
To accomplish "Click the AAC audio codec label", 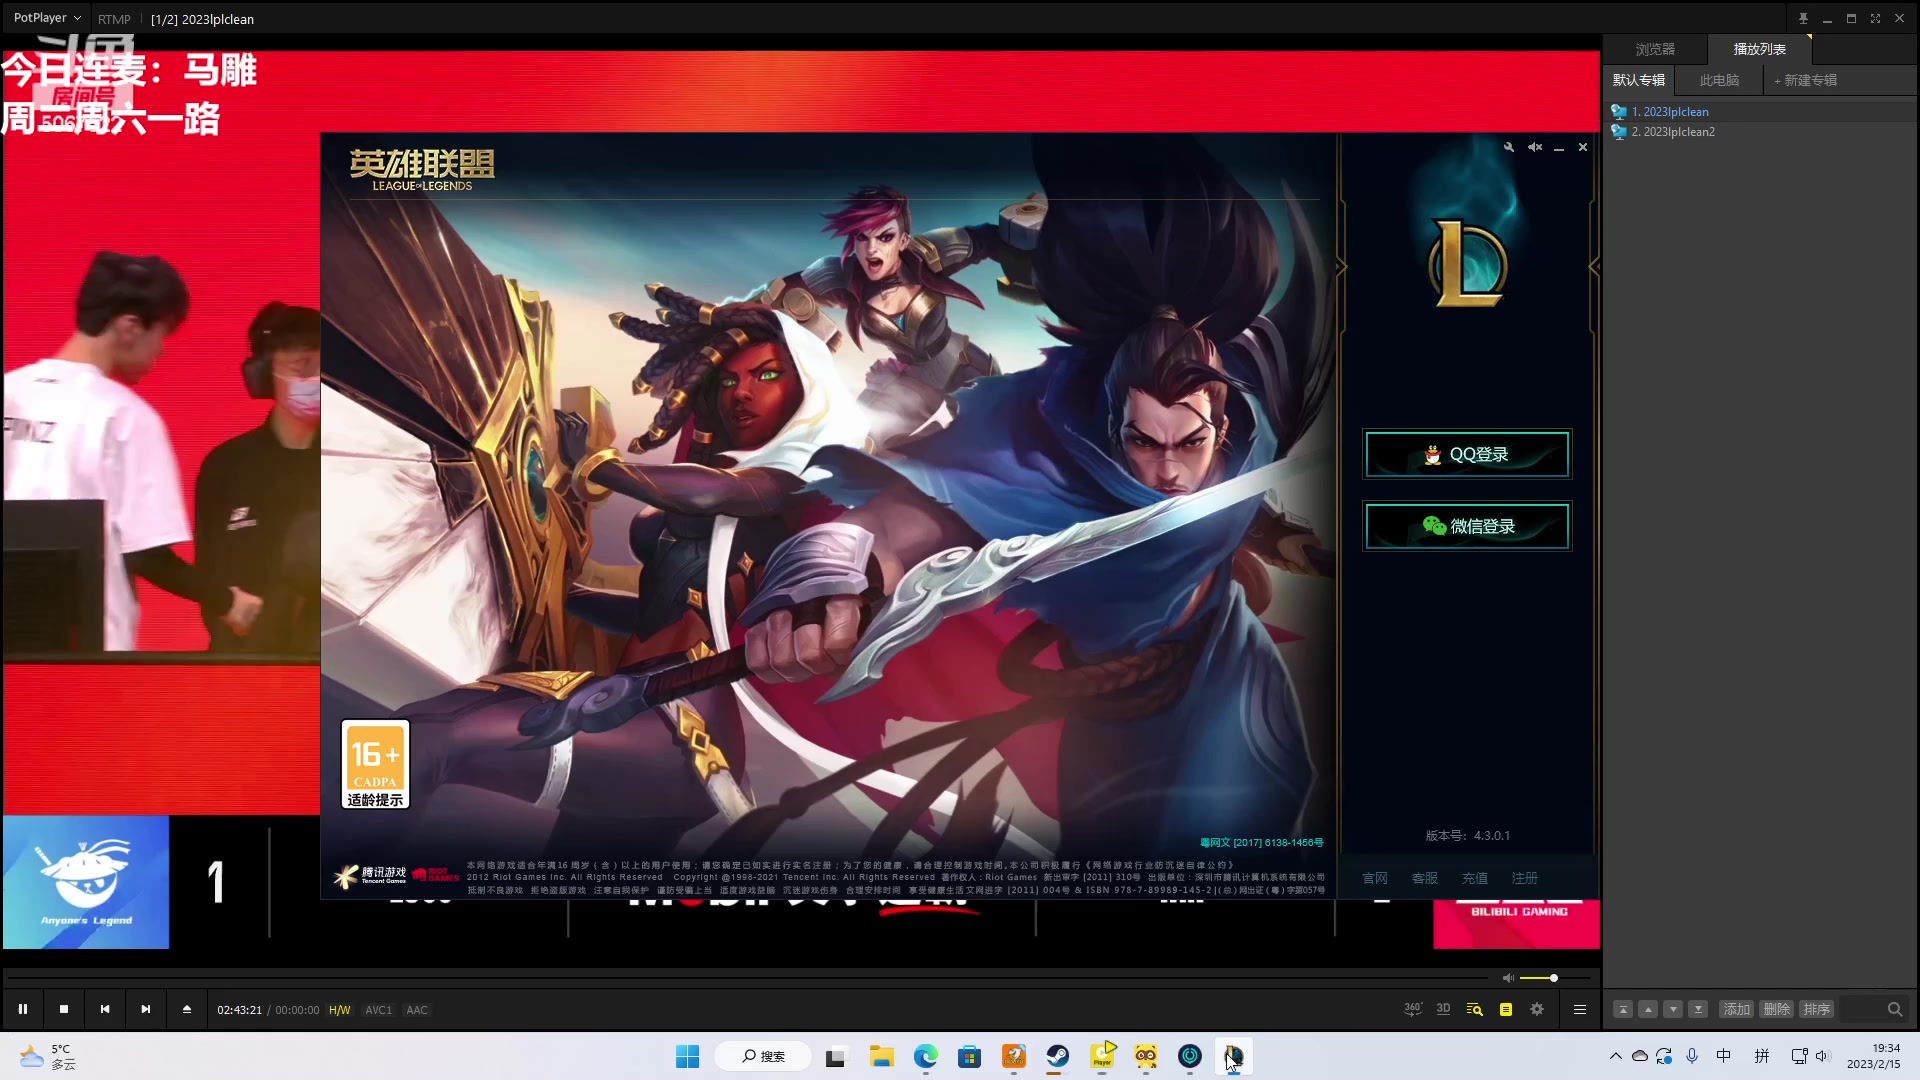I will [417, 1010].
